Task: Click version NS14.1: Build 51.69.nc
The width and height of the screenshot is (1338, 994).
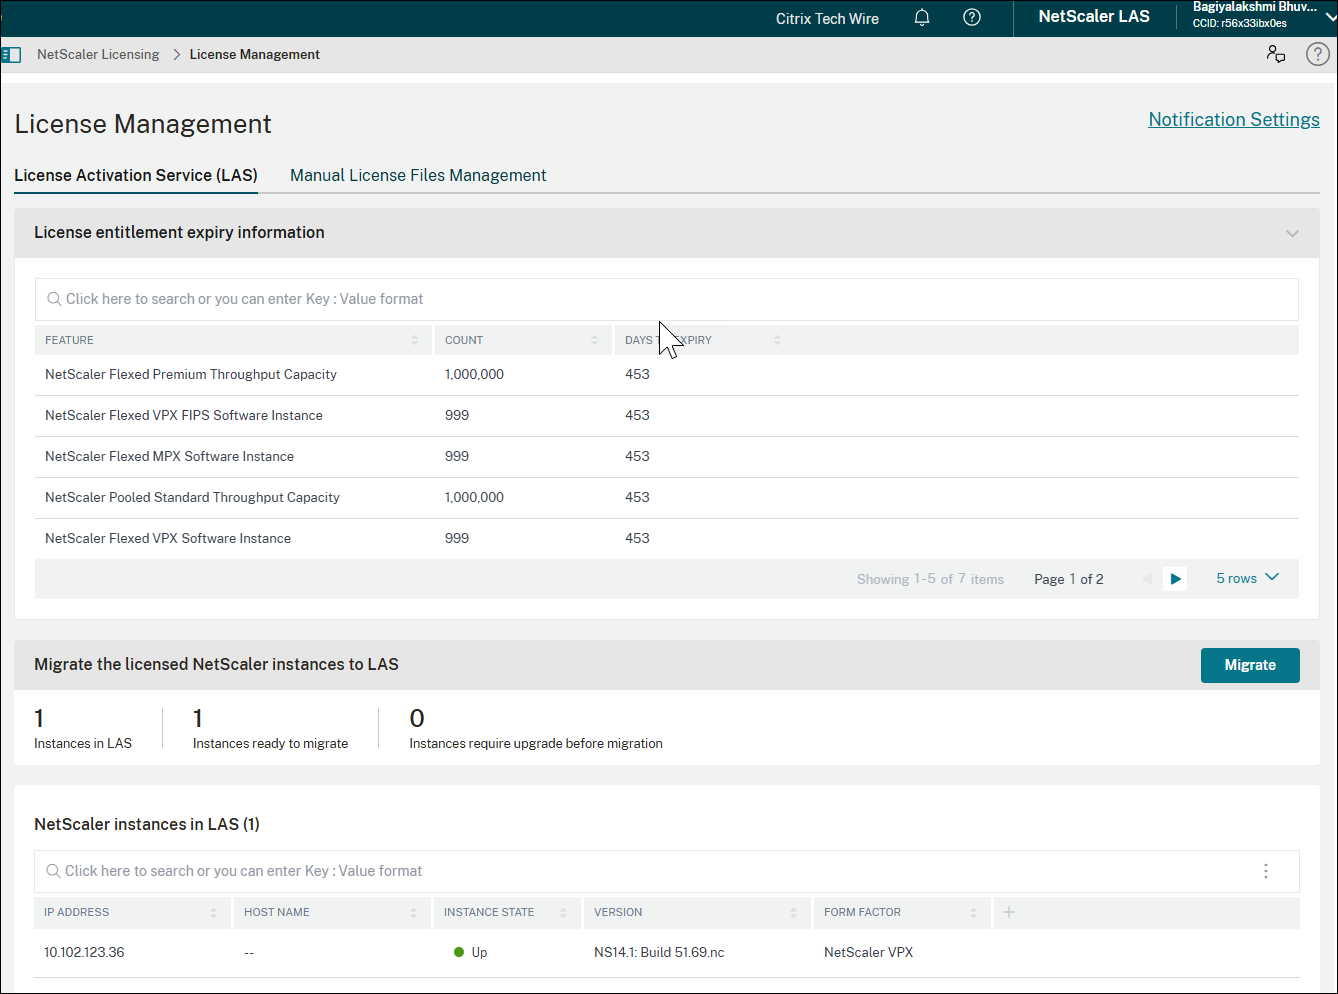Action: point(659,952)
